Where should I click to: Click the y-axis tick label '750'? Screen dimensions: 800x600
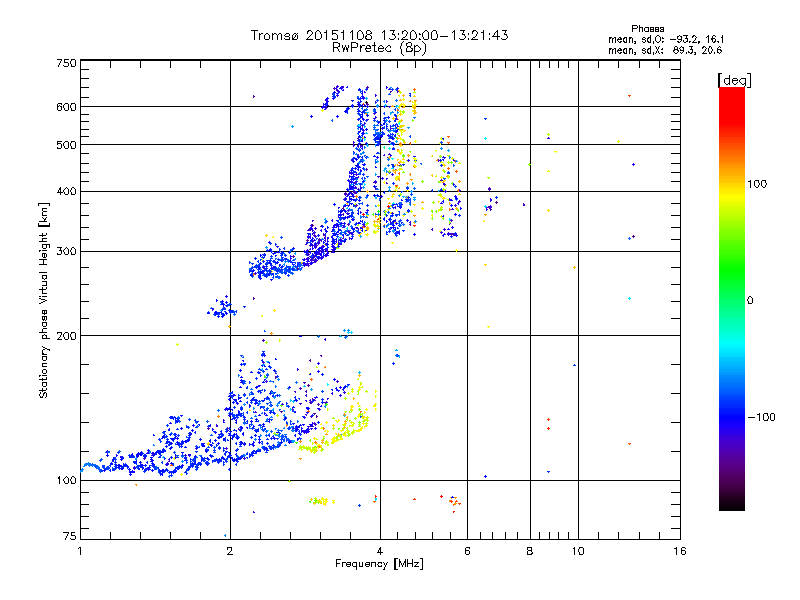click(66, 63)
